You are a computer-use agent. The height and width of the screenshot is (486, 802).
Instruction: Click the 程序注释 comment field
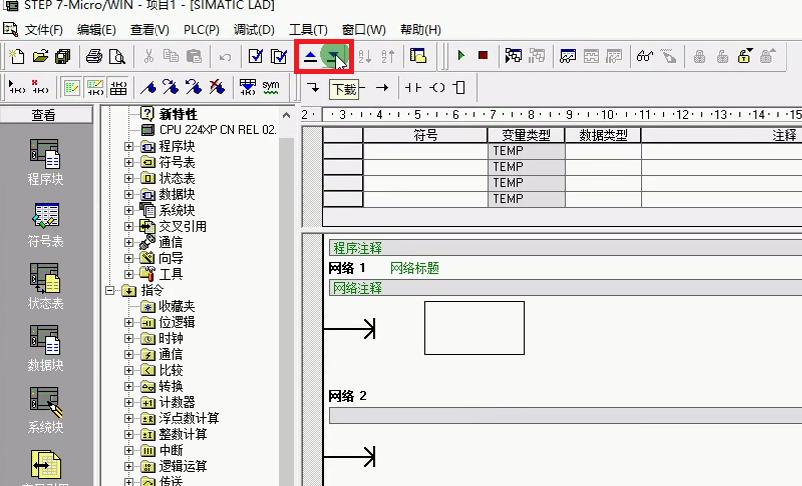(565, 248)
